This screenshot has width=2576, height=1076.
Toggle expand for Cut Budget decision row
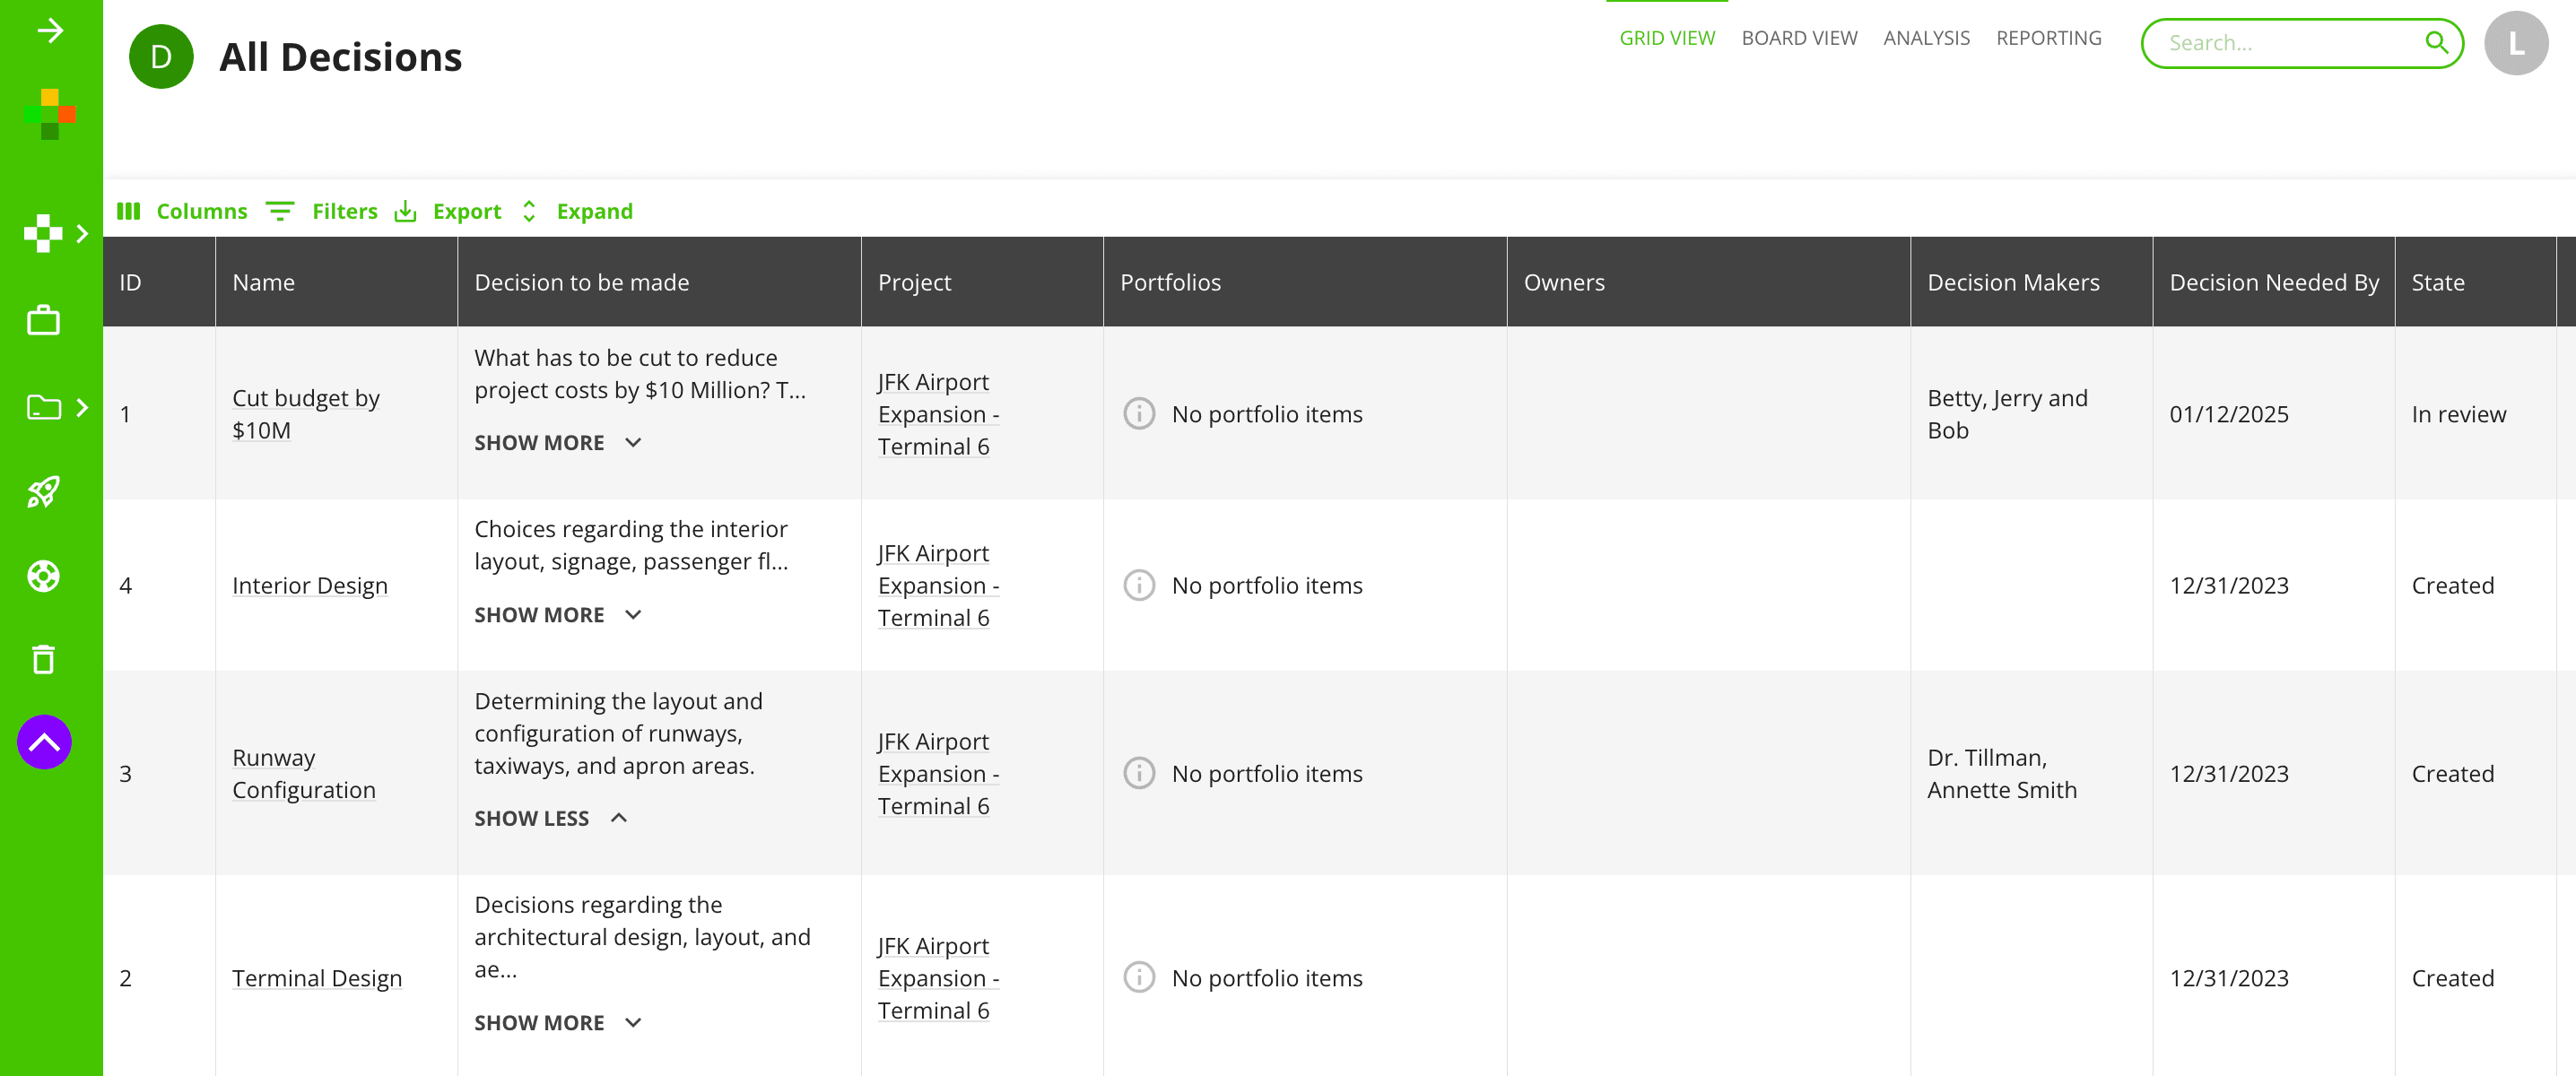click(x=559, y=442)
